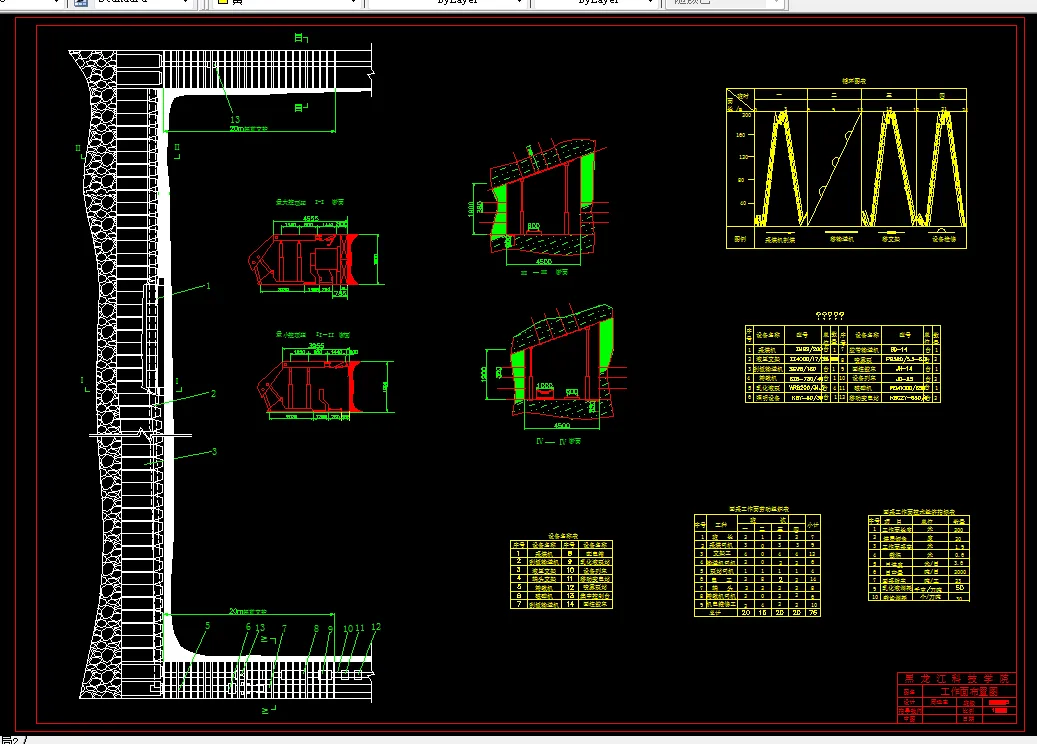Click row number '14' in the equipment name table

(570, 604)
